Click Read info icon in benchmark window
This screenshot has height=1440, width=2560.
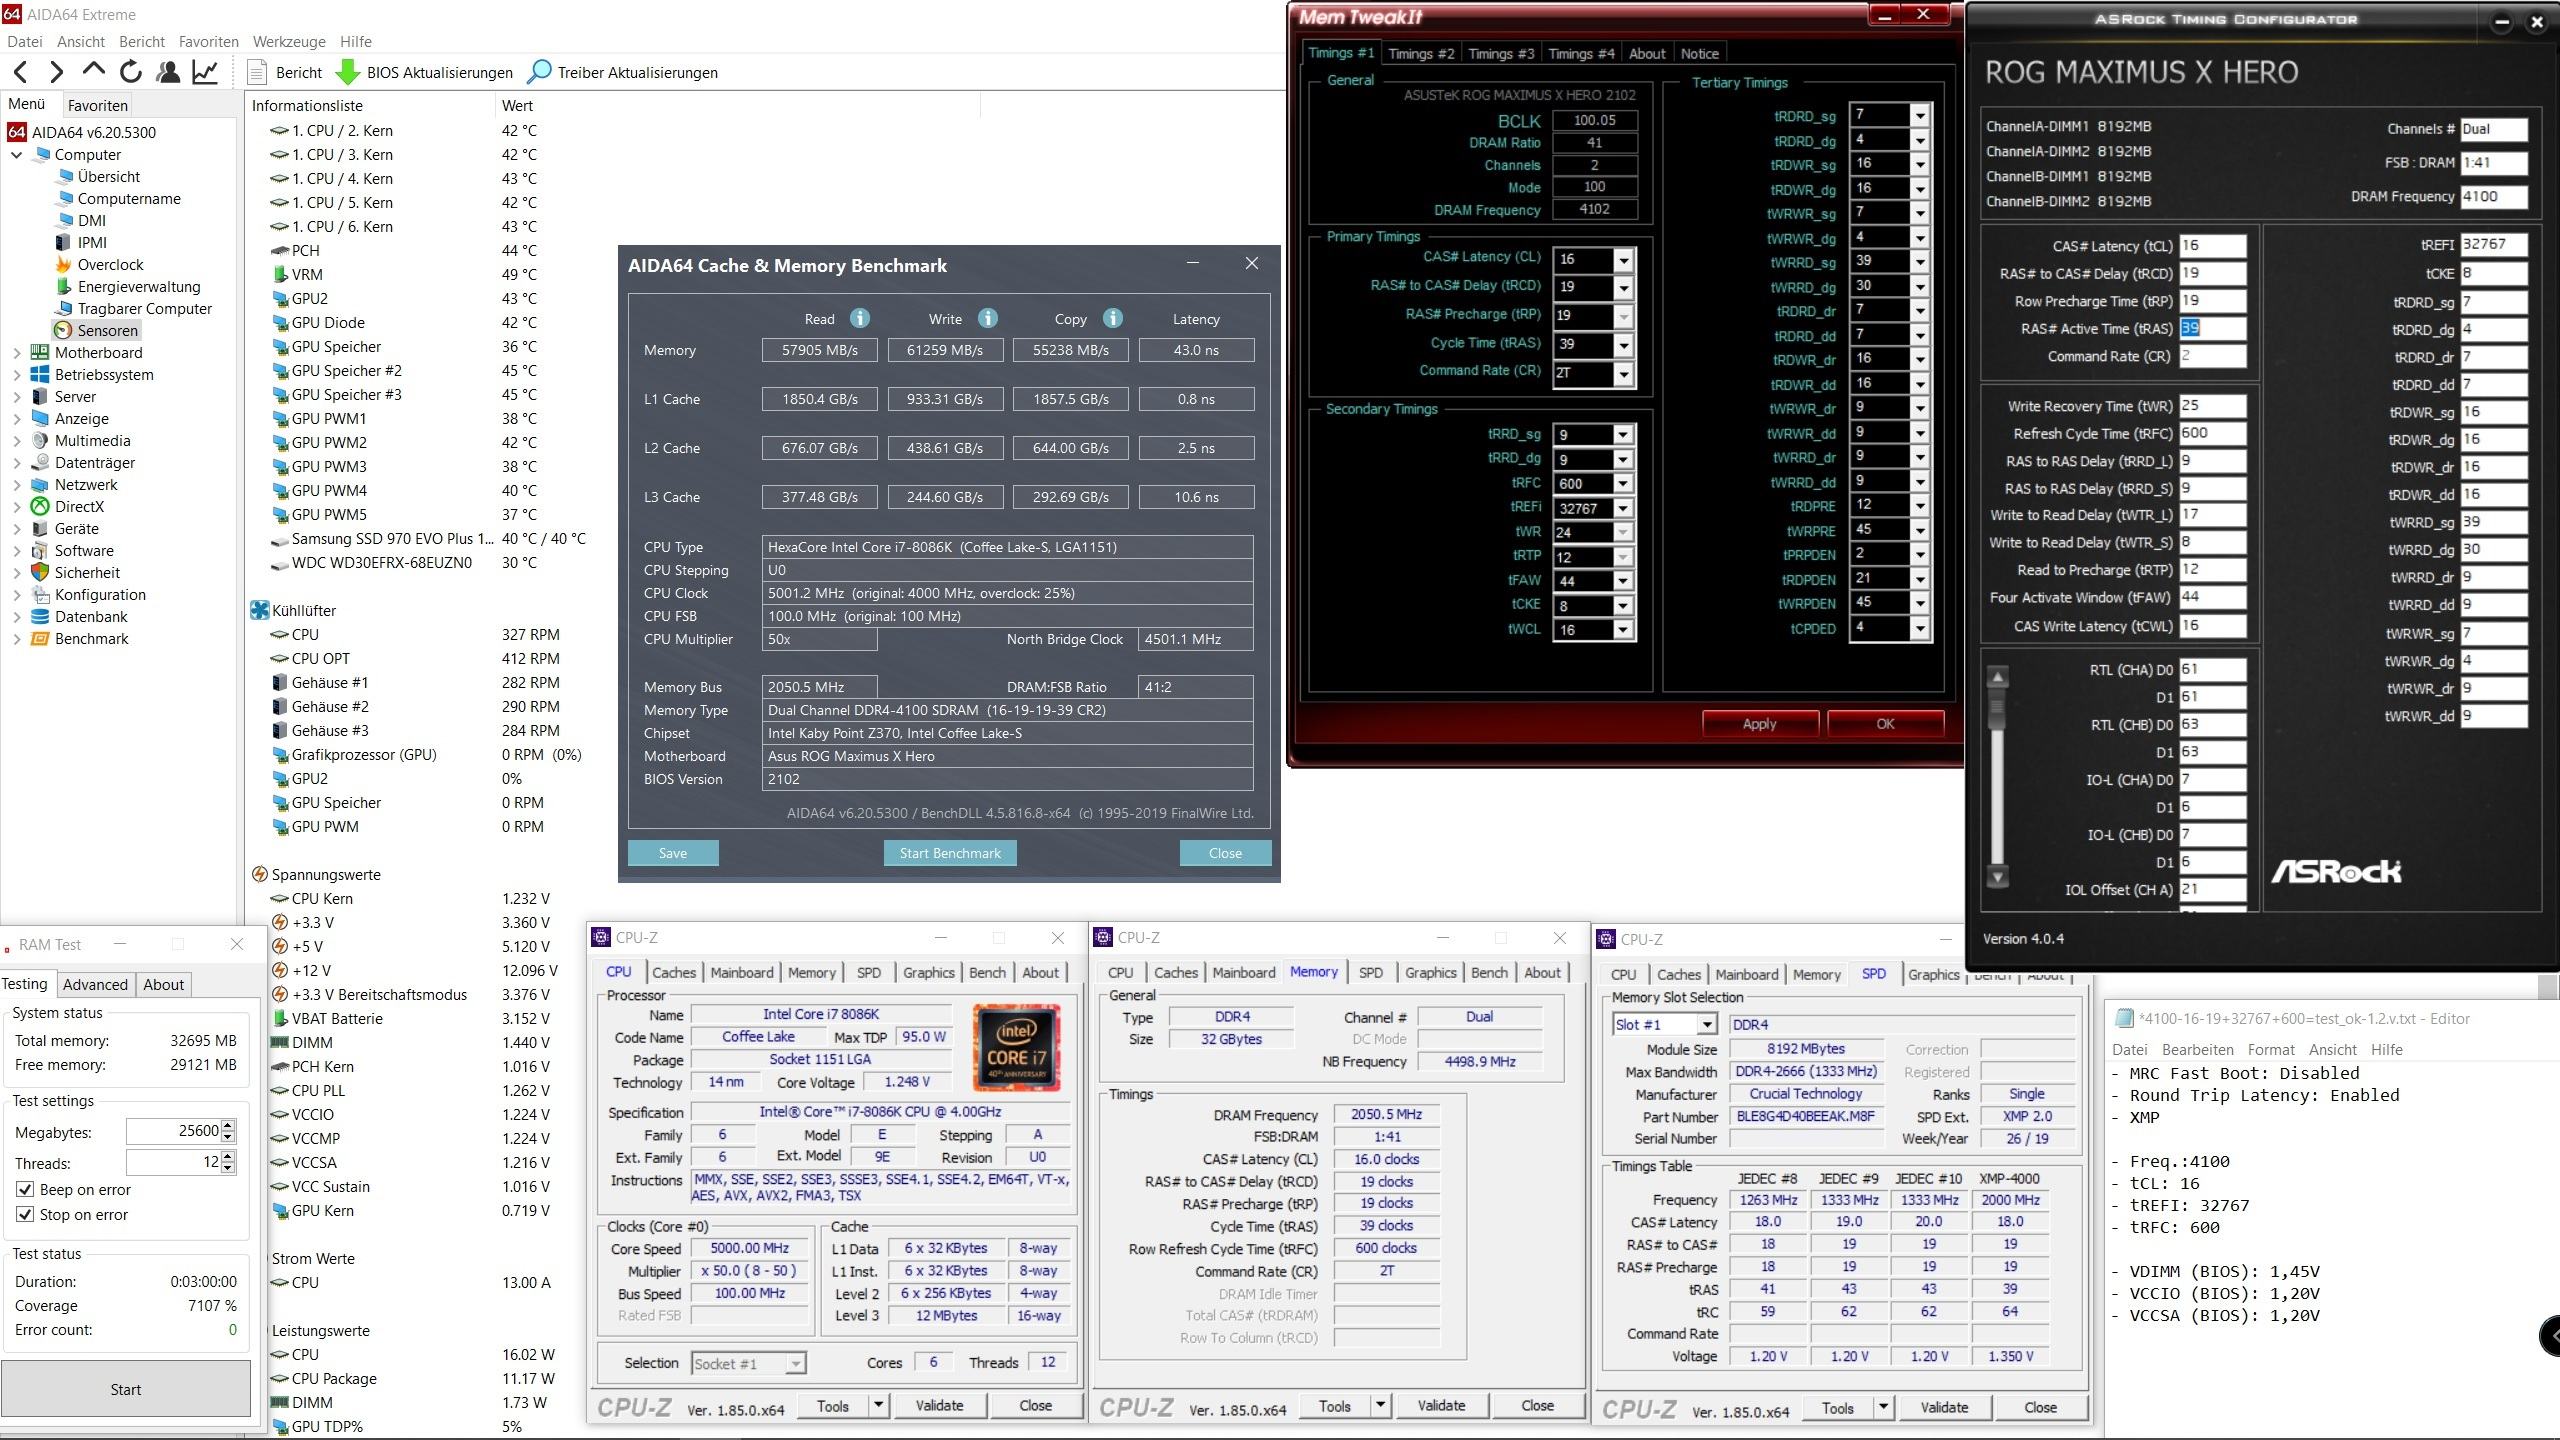(859, 318)
